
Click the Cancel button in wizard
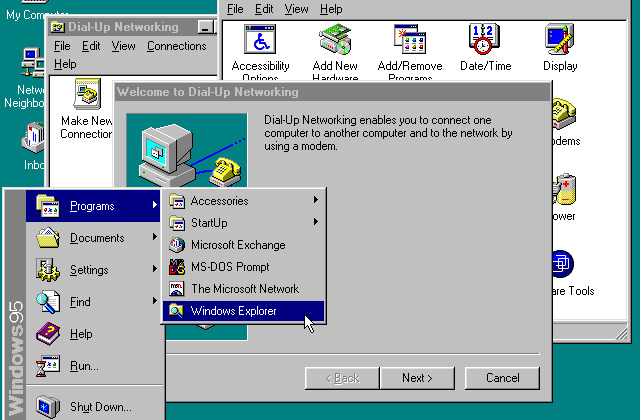tap(502, 378)
